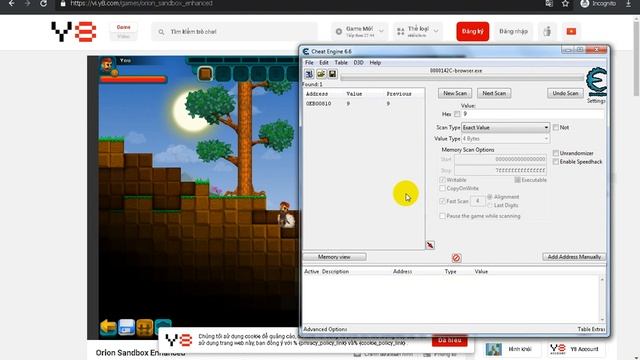Toggle the Executable checkbox
Viewport: 640px width, 360px height.
(x=517, y=180)
